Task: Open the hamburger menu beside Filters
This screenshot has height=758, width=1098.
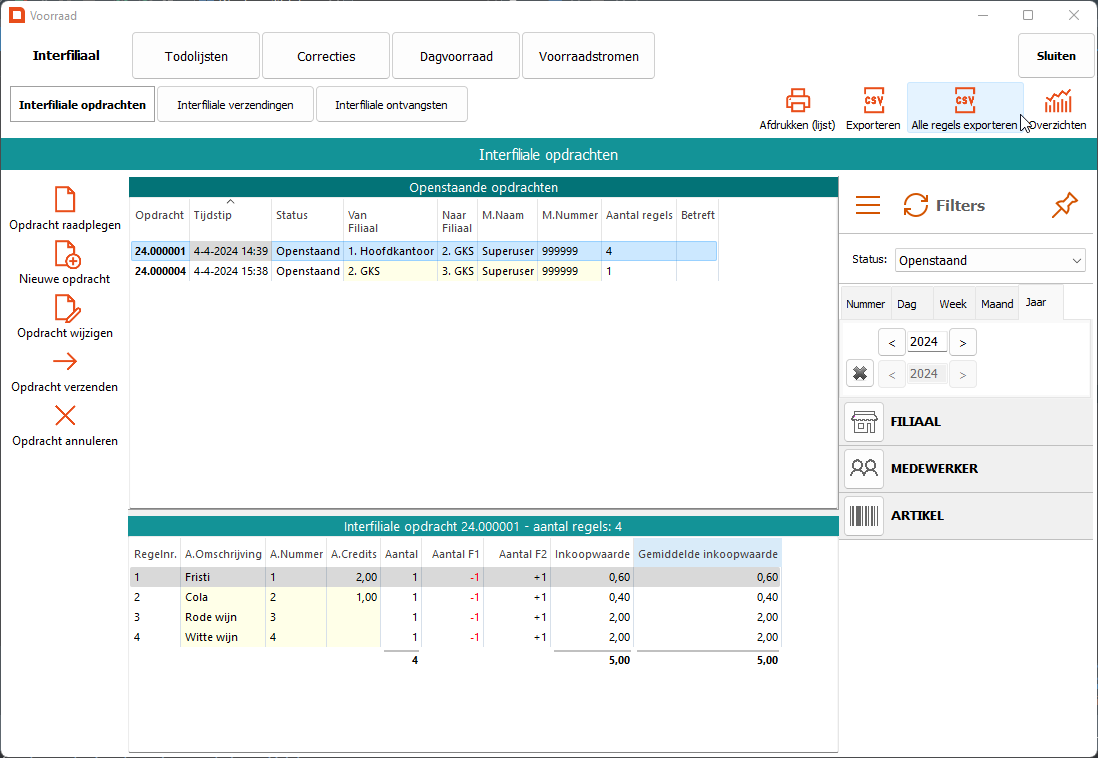Action: [868, 205]
